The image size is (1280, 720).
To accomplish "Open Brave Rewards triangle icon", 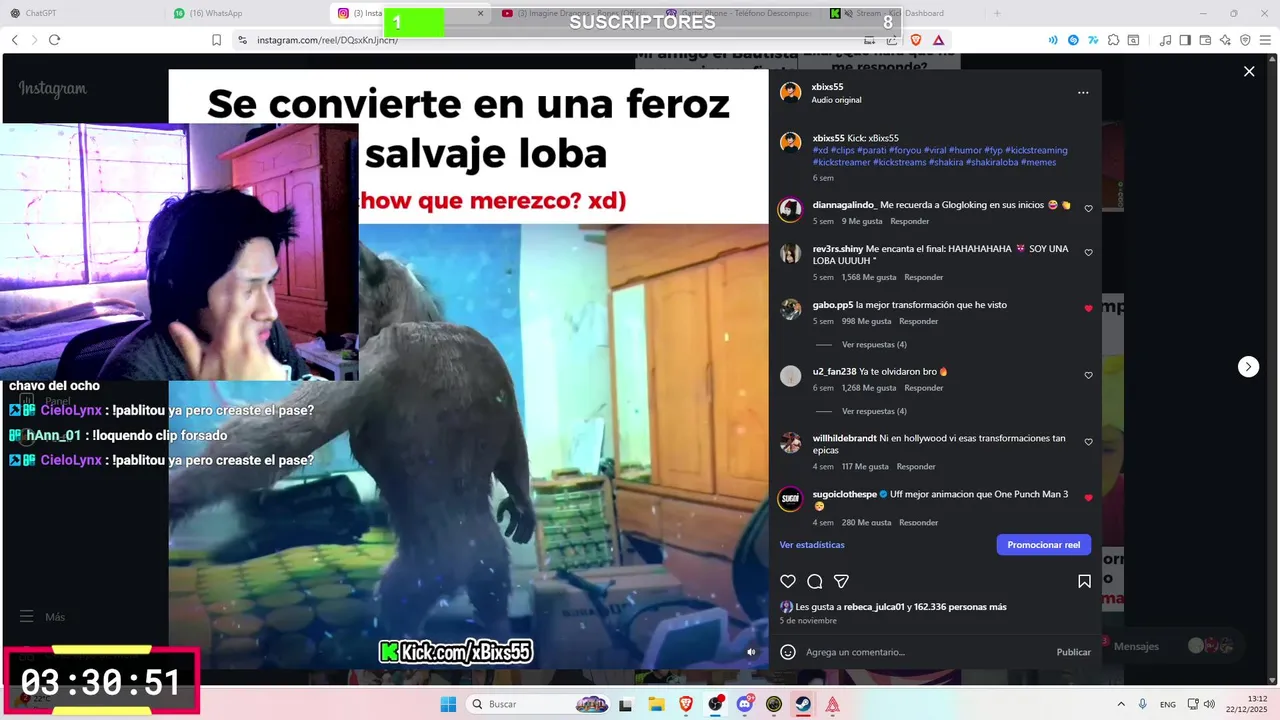I will (938, 40).
